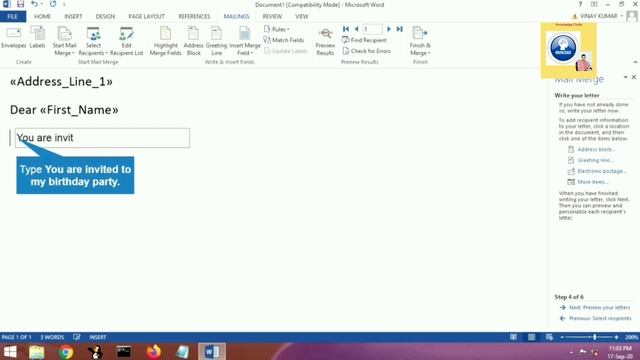Collapse the ribbon with the arrow
The height and width of the screenshot is (360, 640).
[x=635, y=62]
